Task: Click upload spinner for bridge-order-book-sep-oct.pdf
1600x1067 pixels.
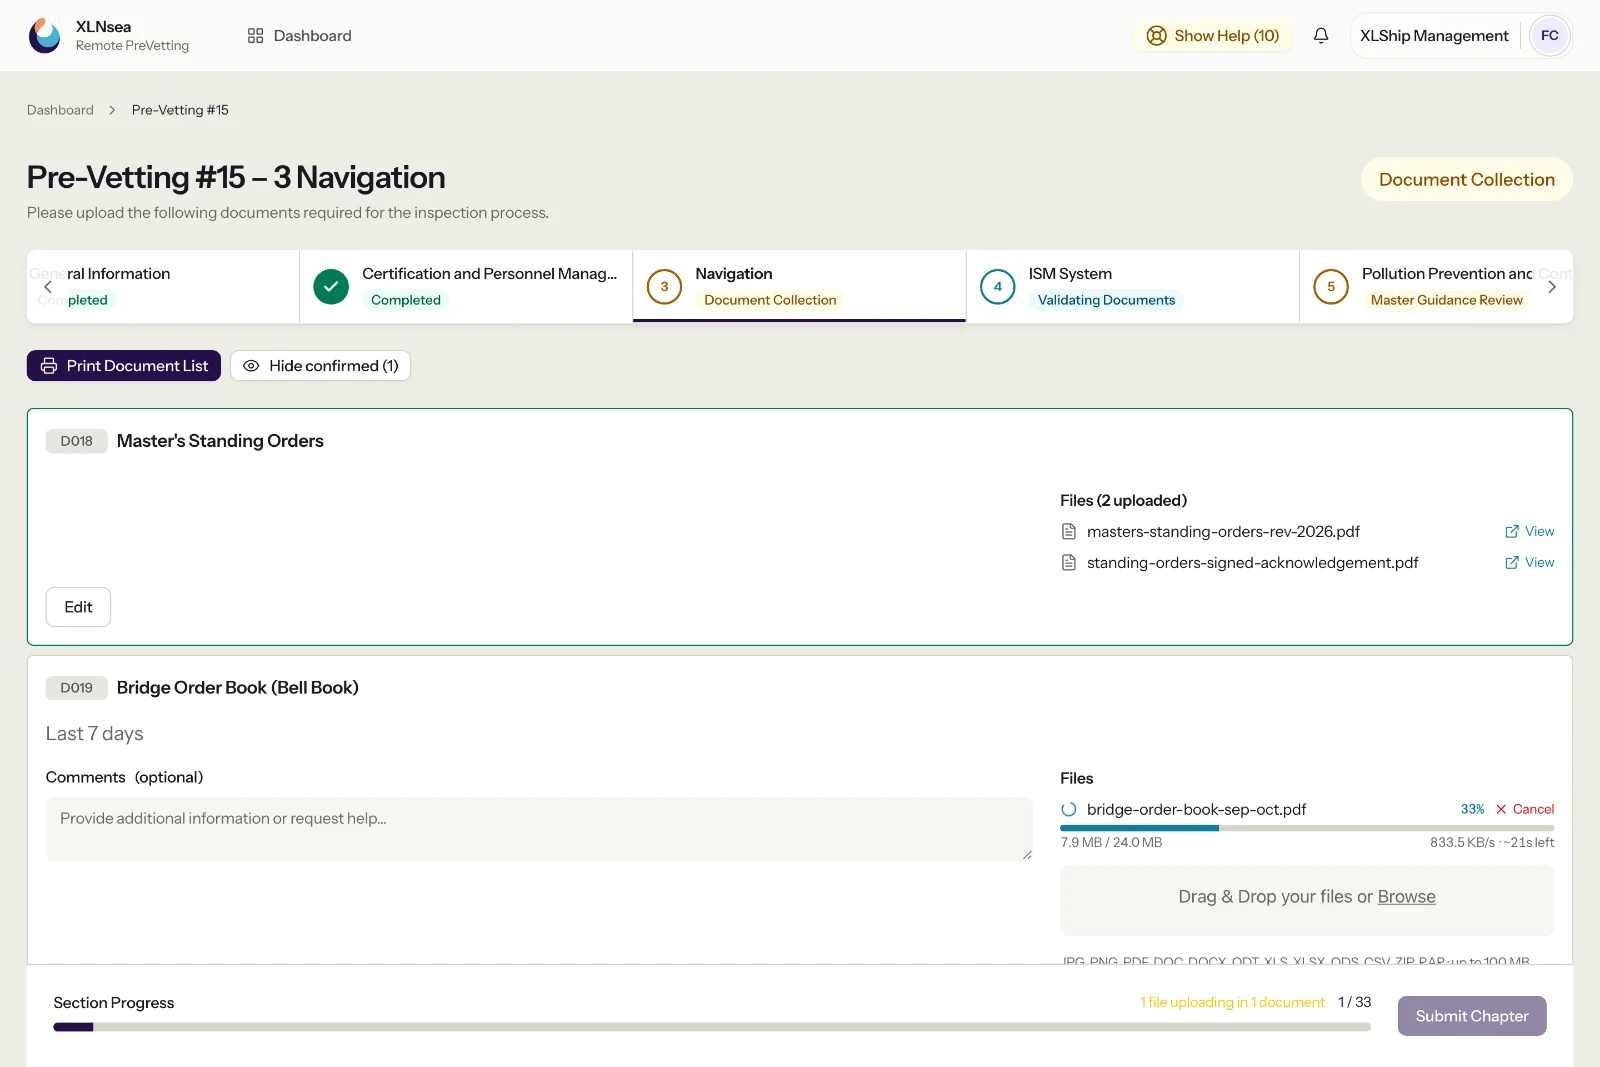Action: point(1069,810)
